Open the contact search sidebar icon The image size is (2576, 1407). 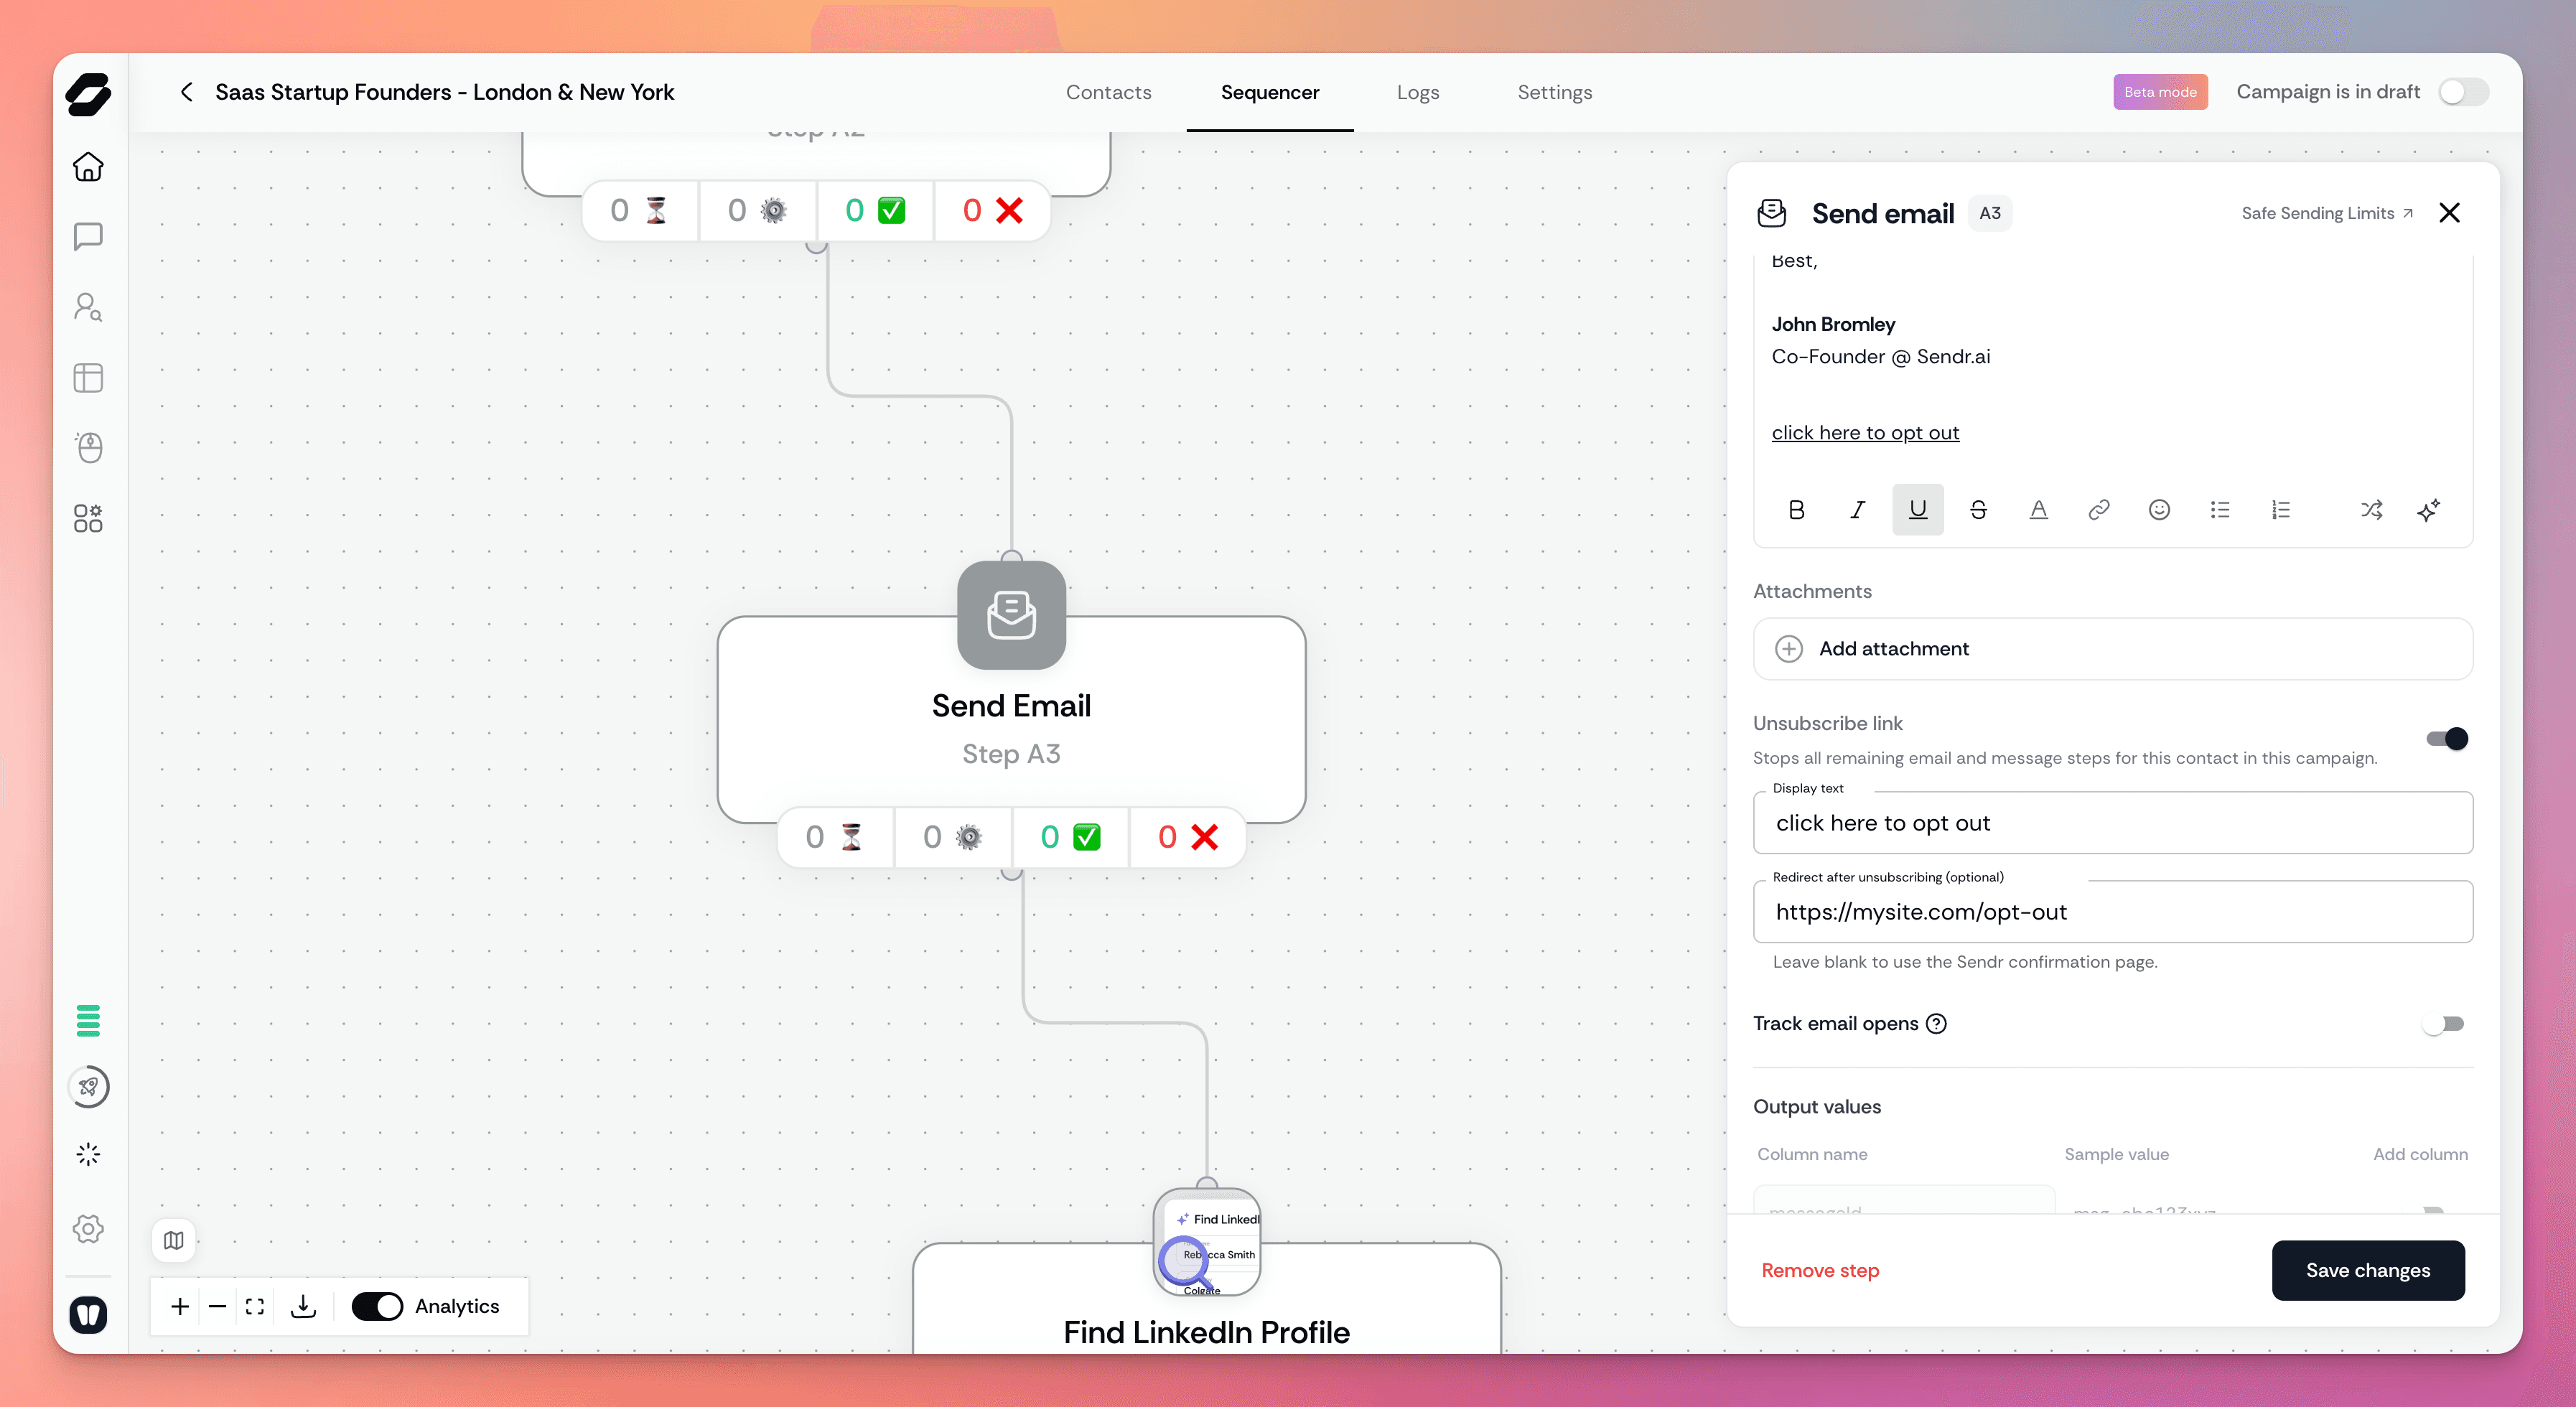tap(88, 307)
